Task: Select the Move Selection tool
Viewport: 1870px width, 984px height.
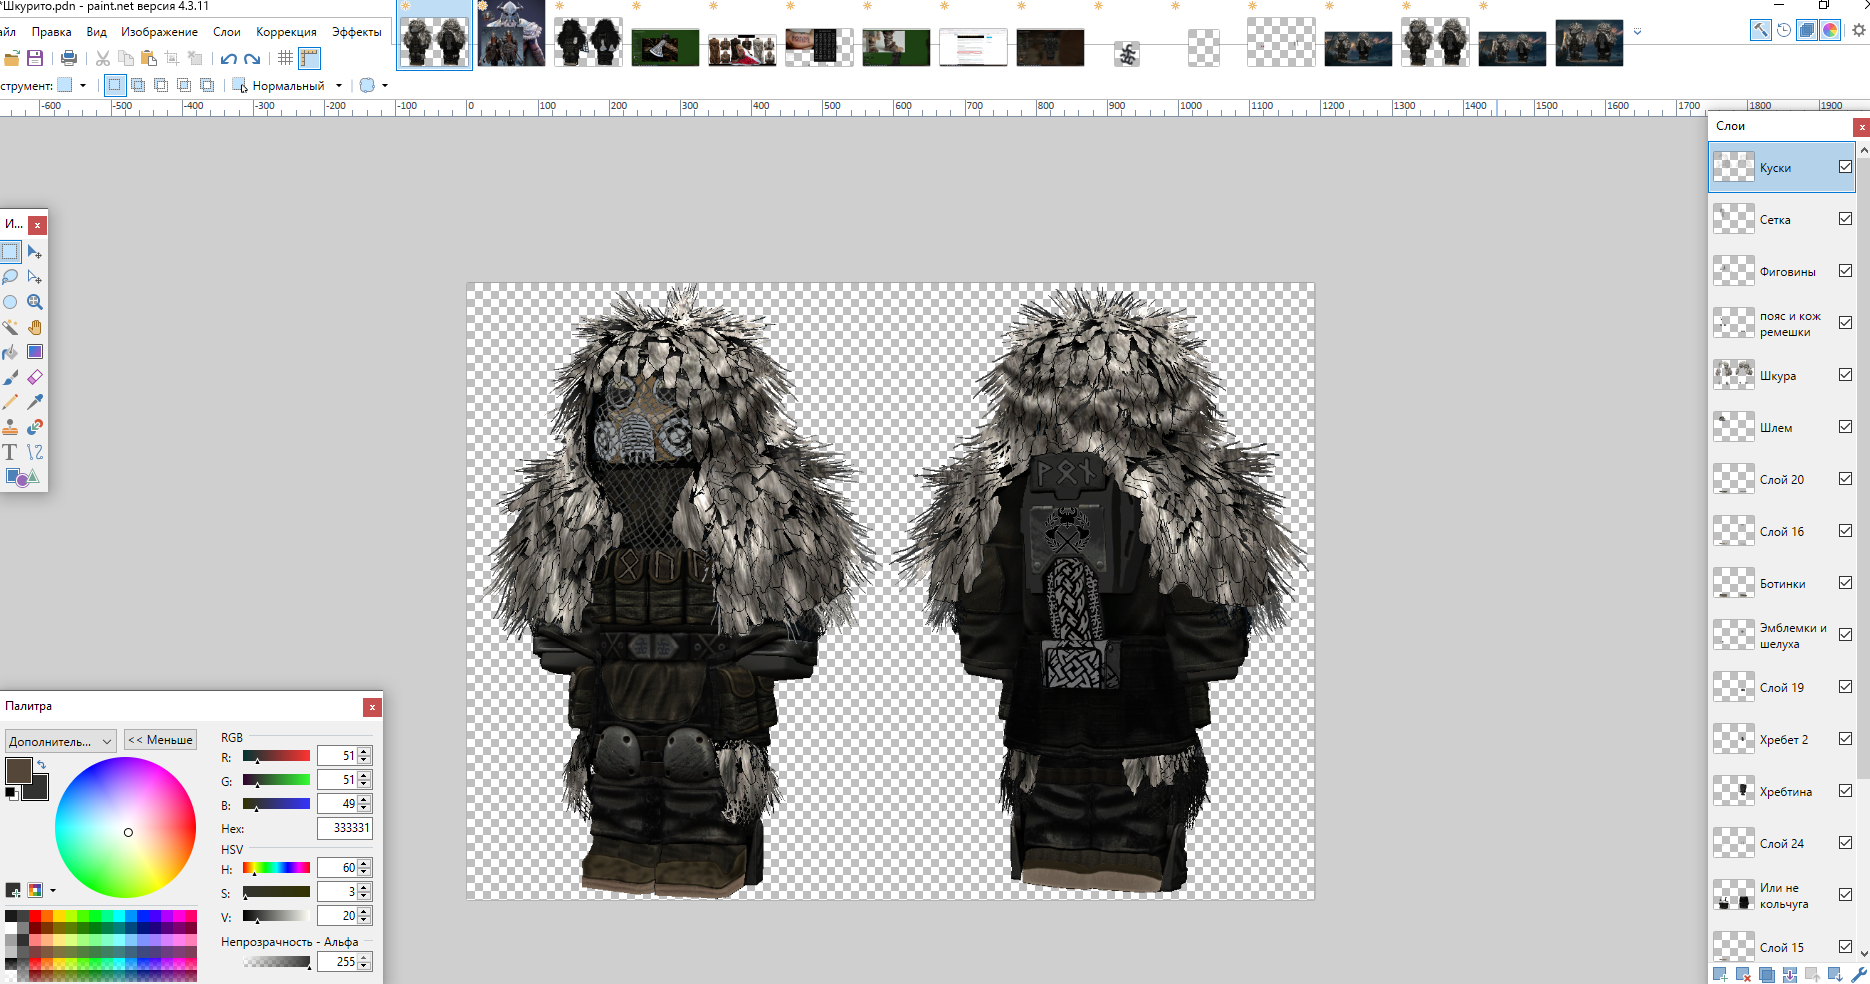Action: coord(35,277)
